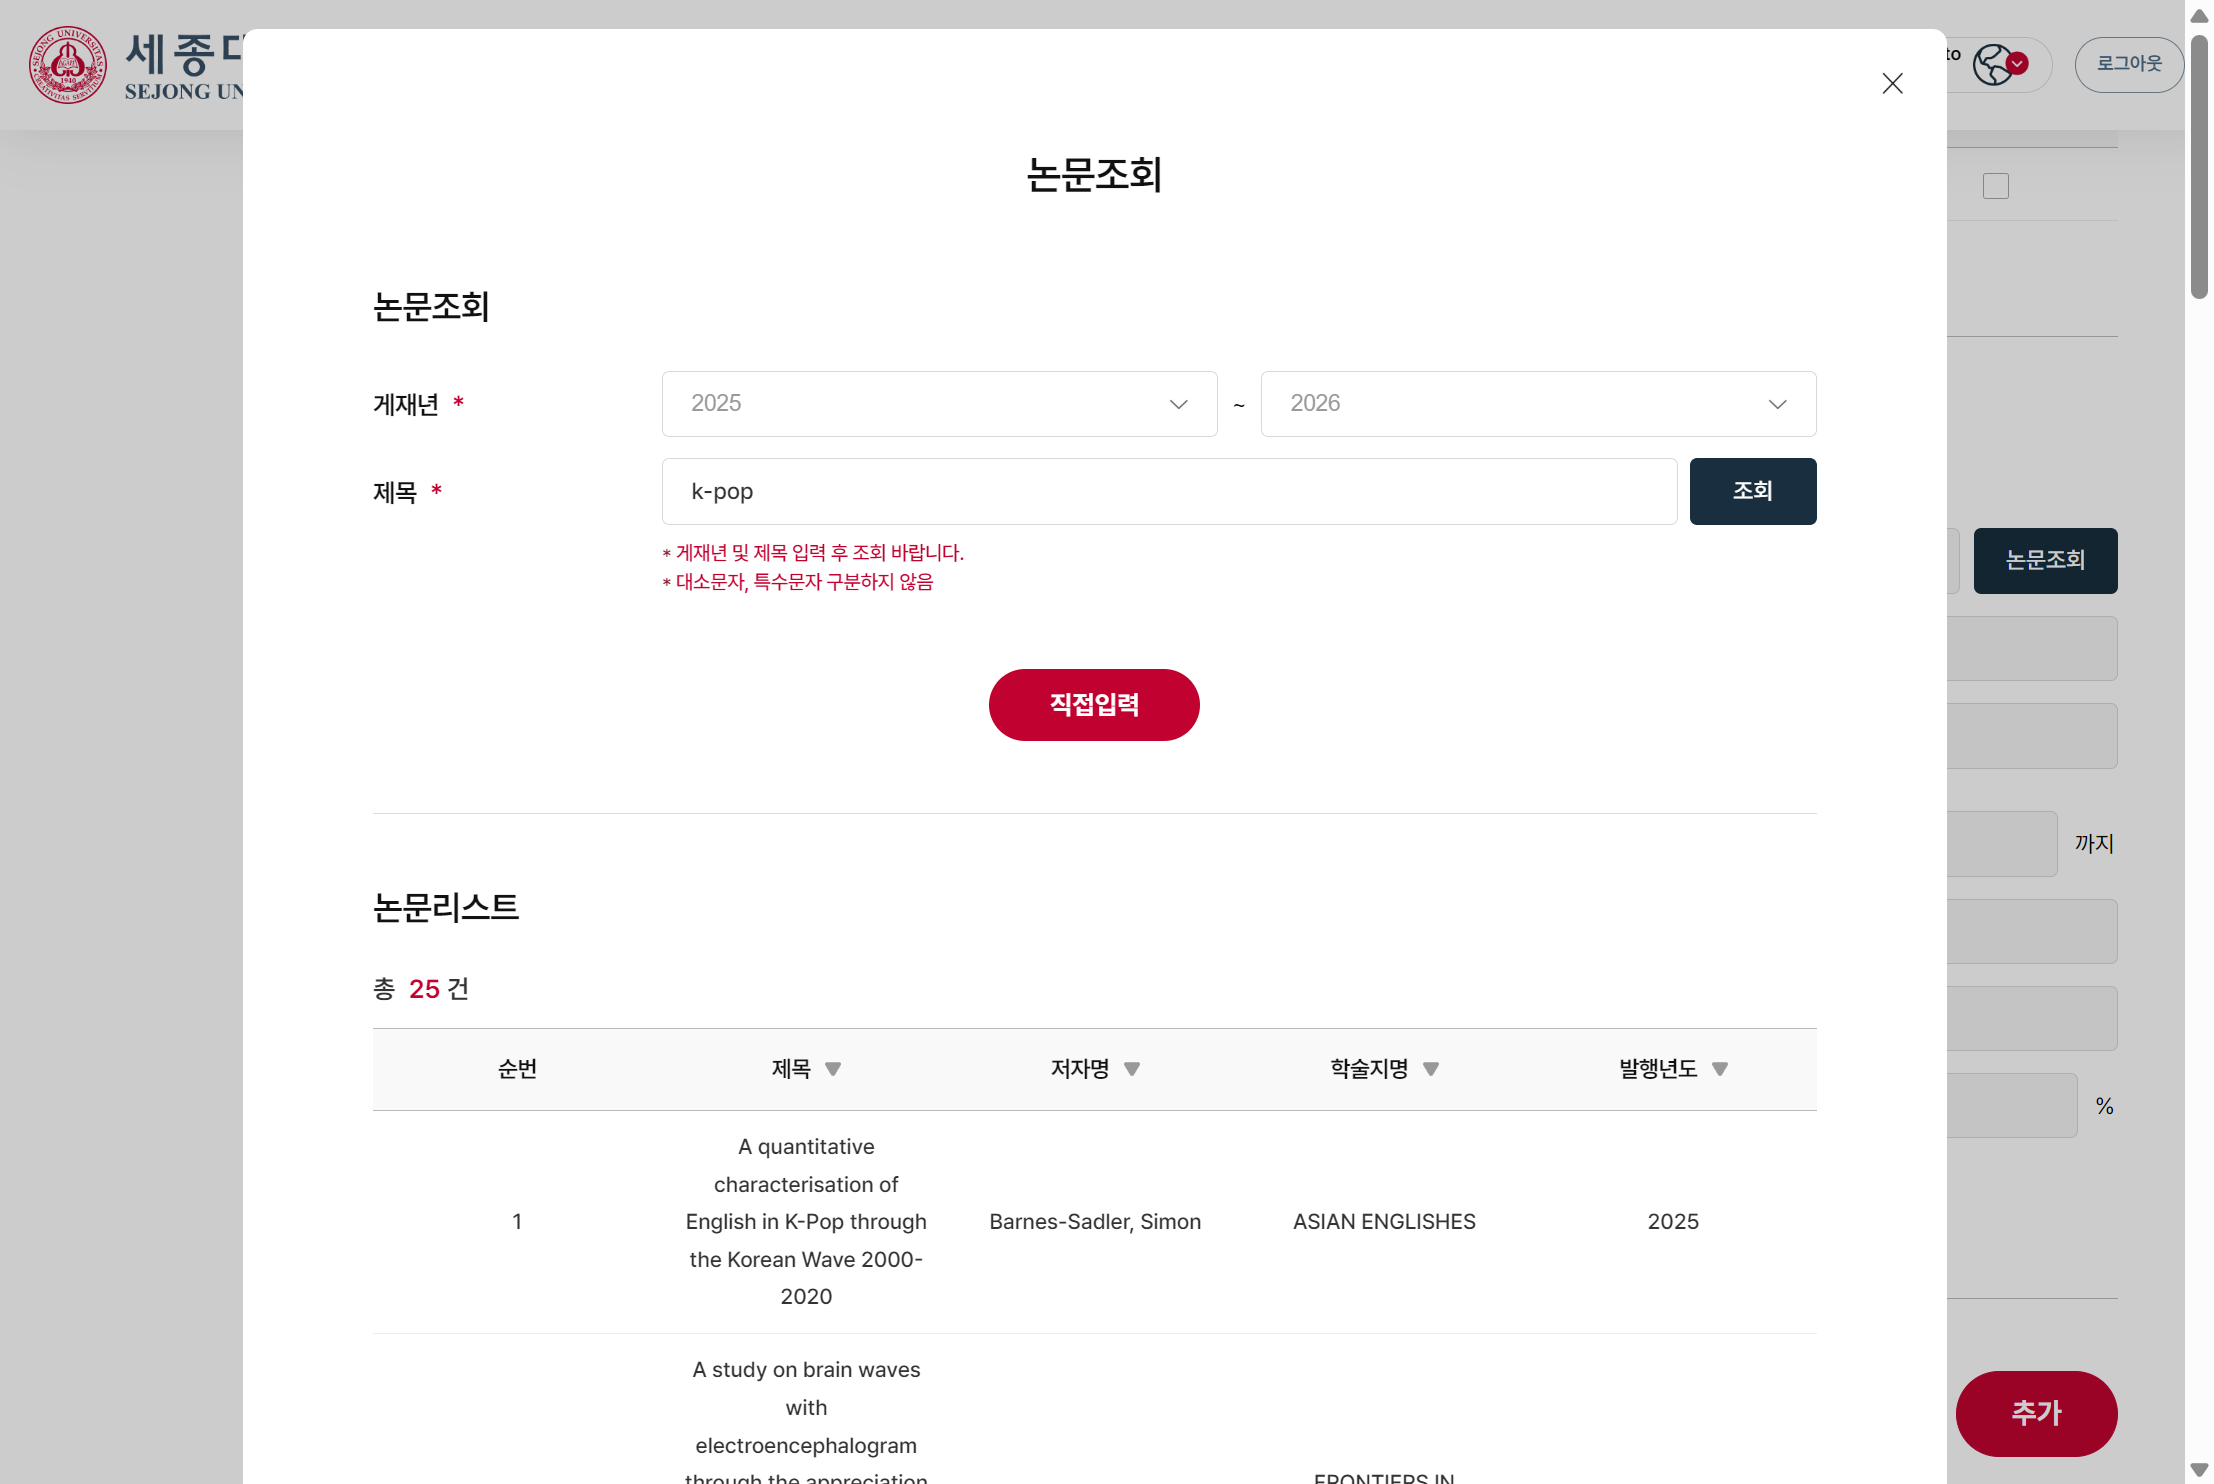The width and height of the screenshot is (2214, 1484).
Task: Click the total count 25 건 text
Action: click(x=421, y=989)
